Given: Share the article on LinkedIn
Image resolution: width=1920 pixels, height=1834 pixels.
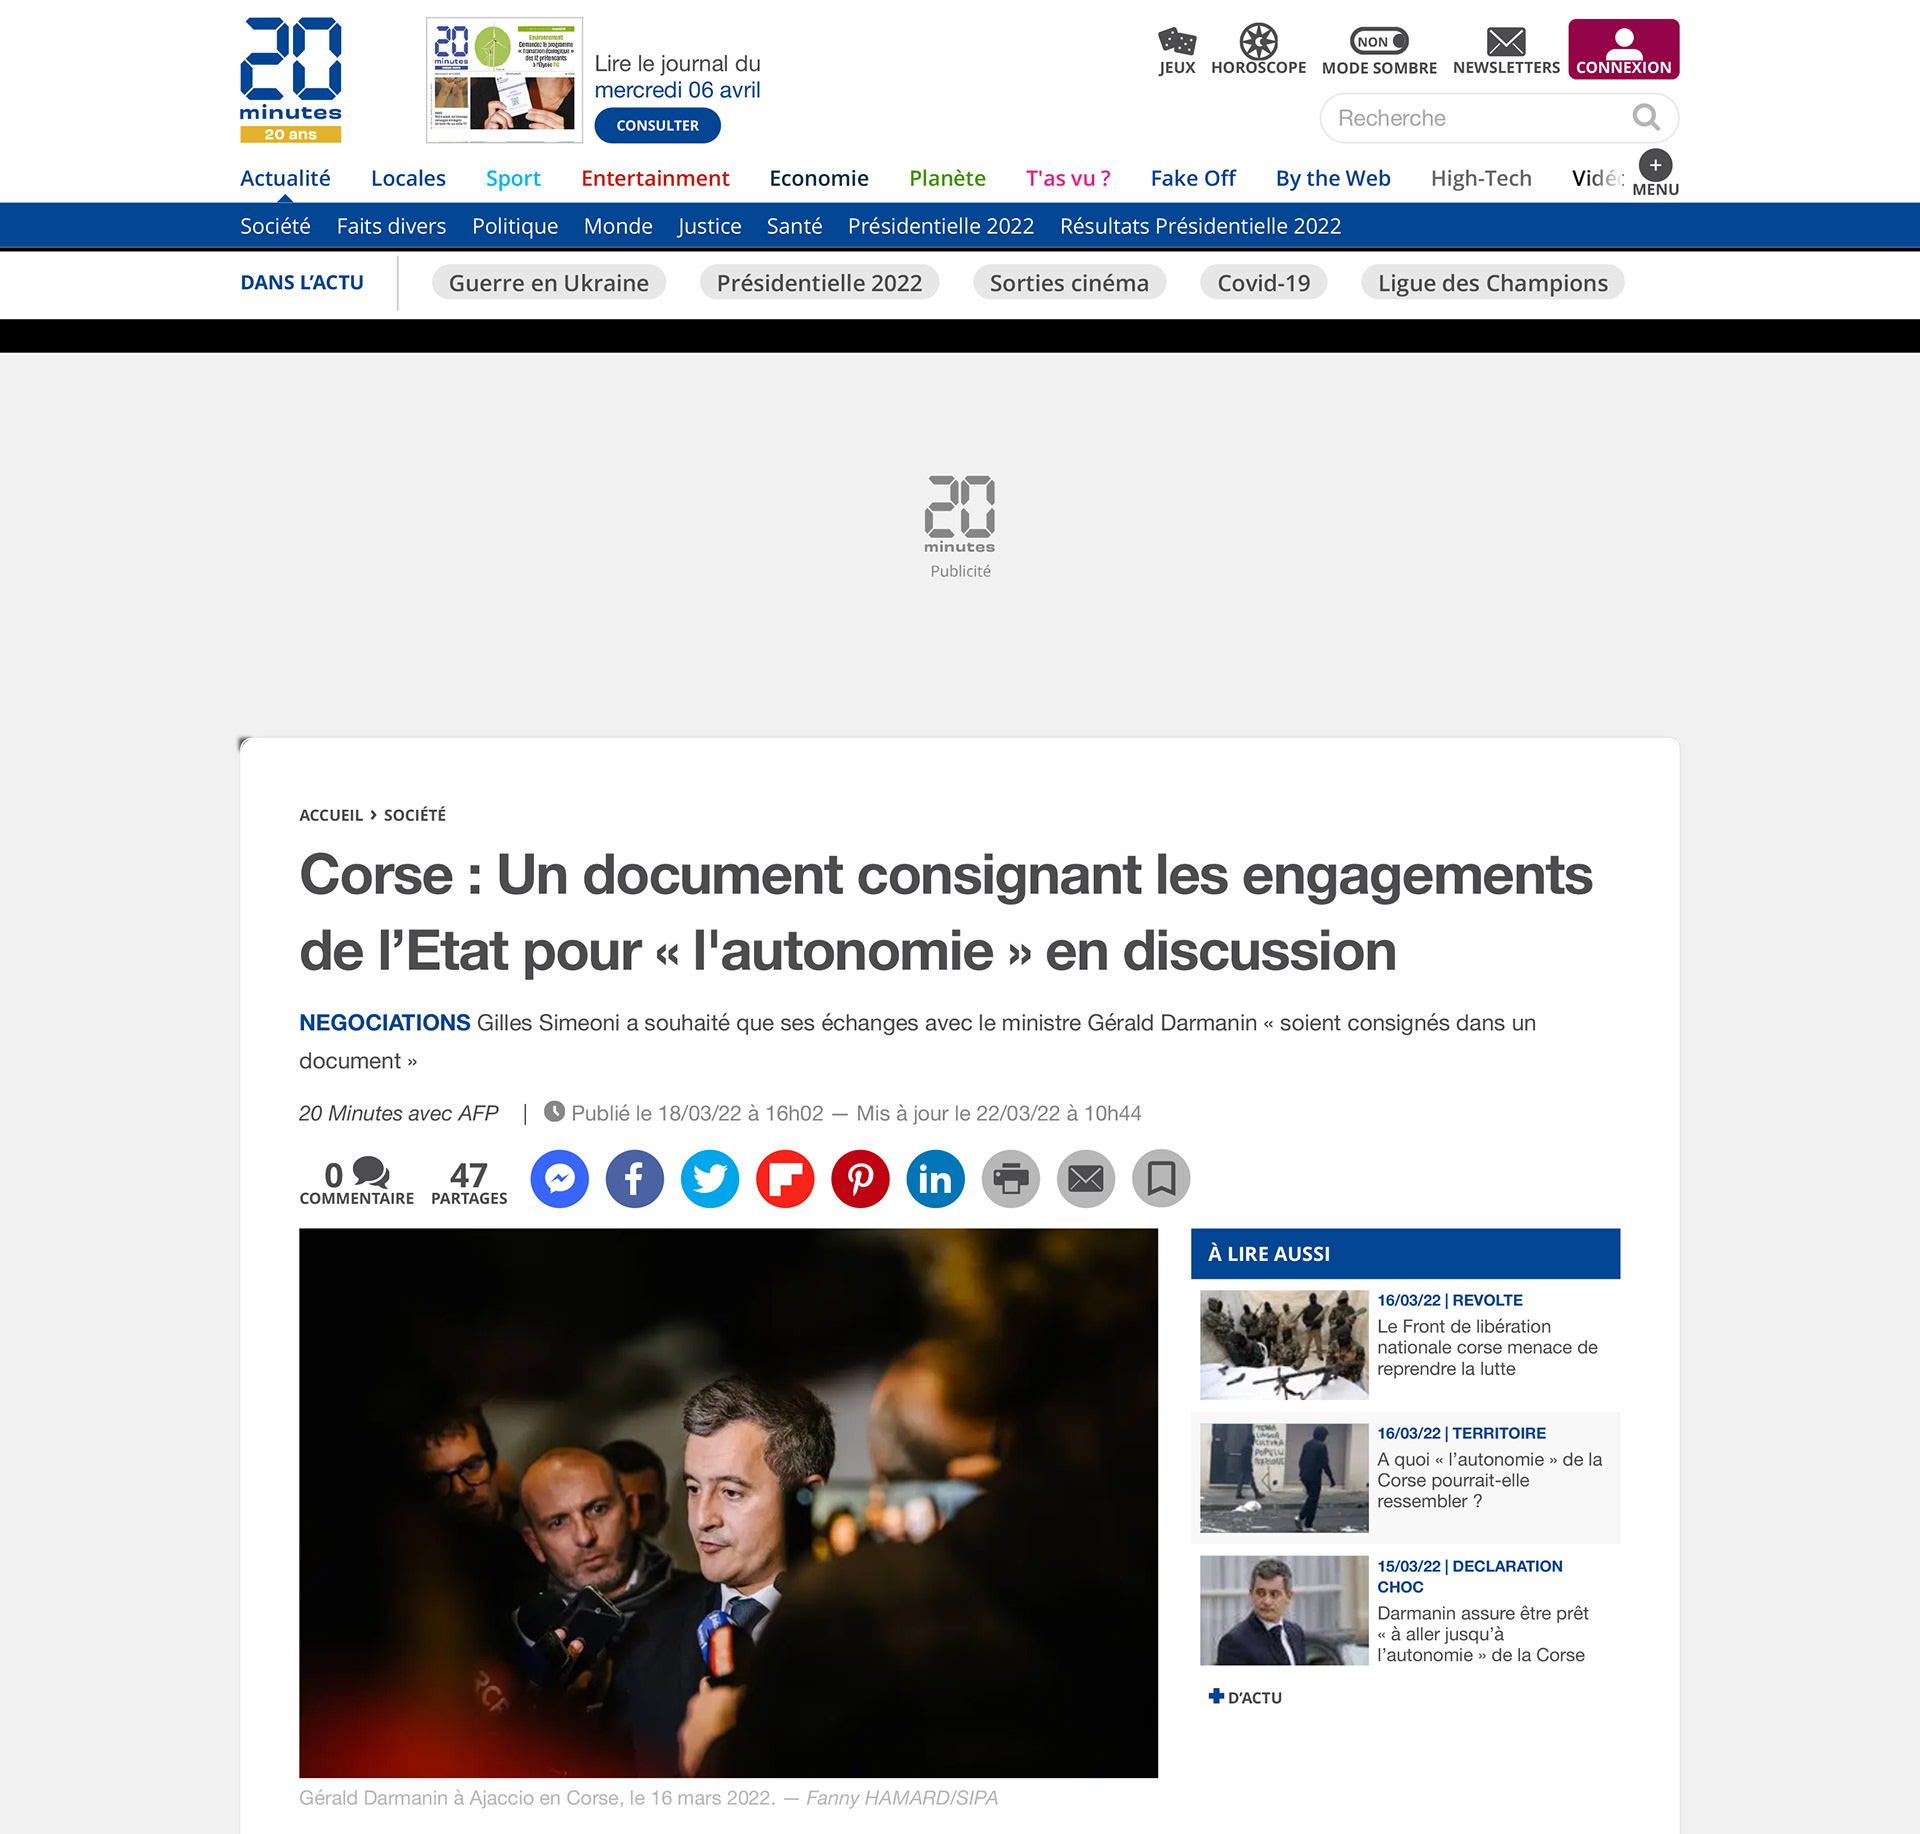Looking at the screenshot, I should tap(935, 1179).
